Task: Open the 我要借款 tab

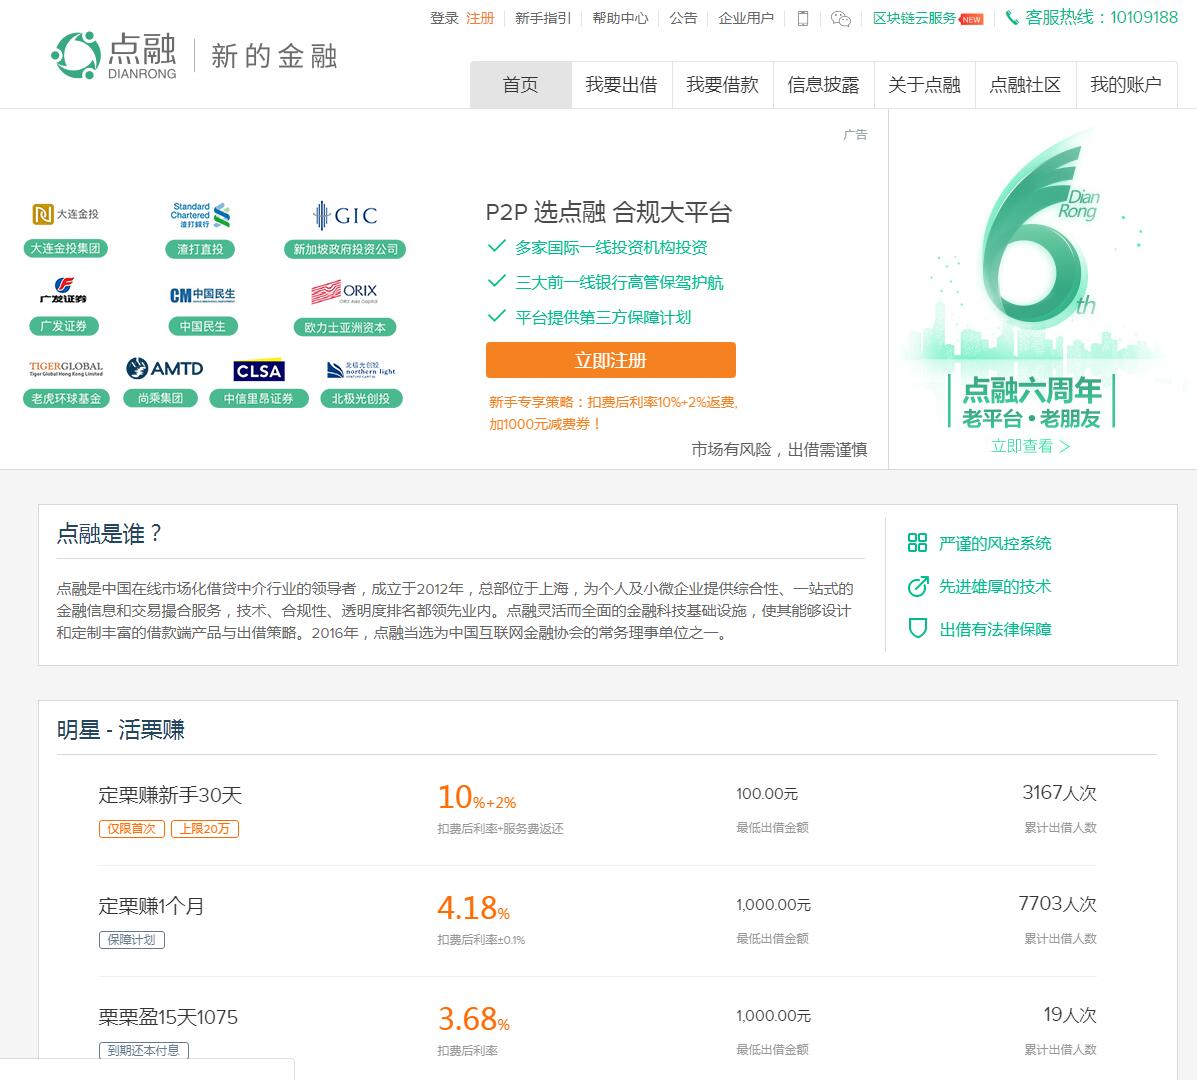Action: (722, 85)
